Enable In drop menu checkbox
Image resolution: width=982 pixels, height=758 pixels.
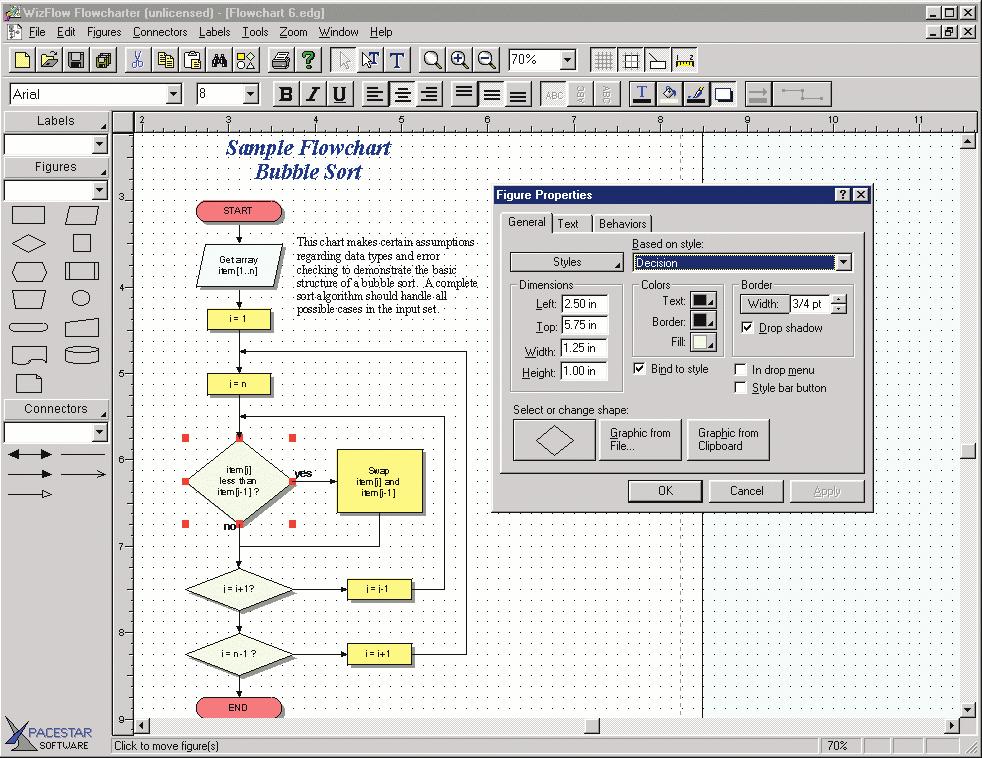click(x=740, y=370)
